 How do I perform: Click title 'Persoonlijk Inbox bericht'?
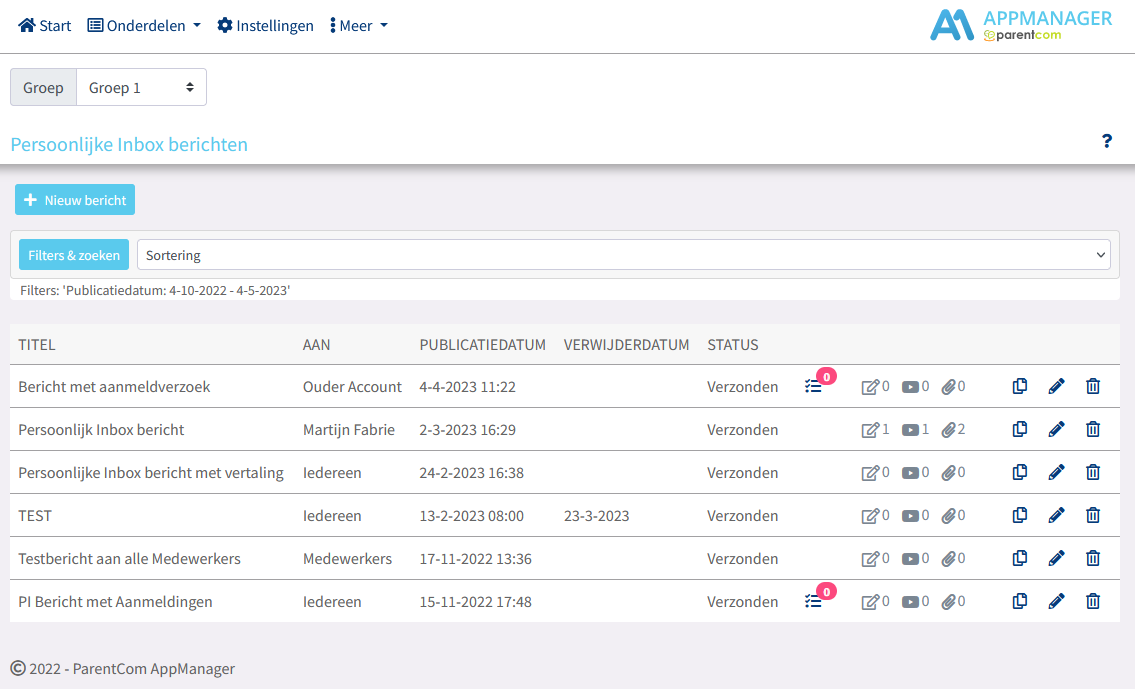coord(101,429)
